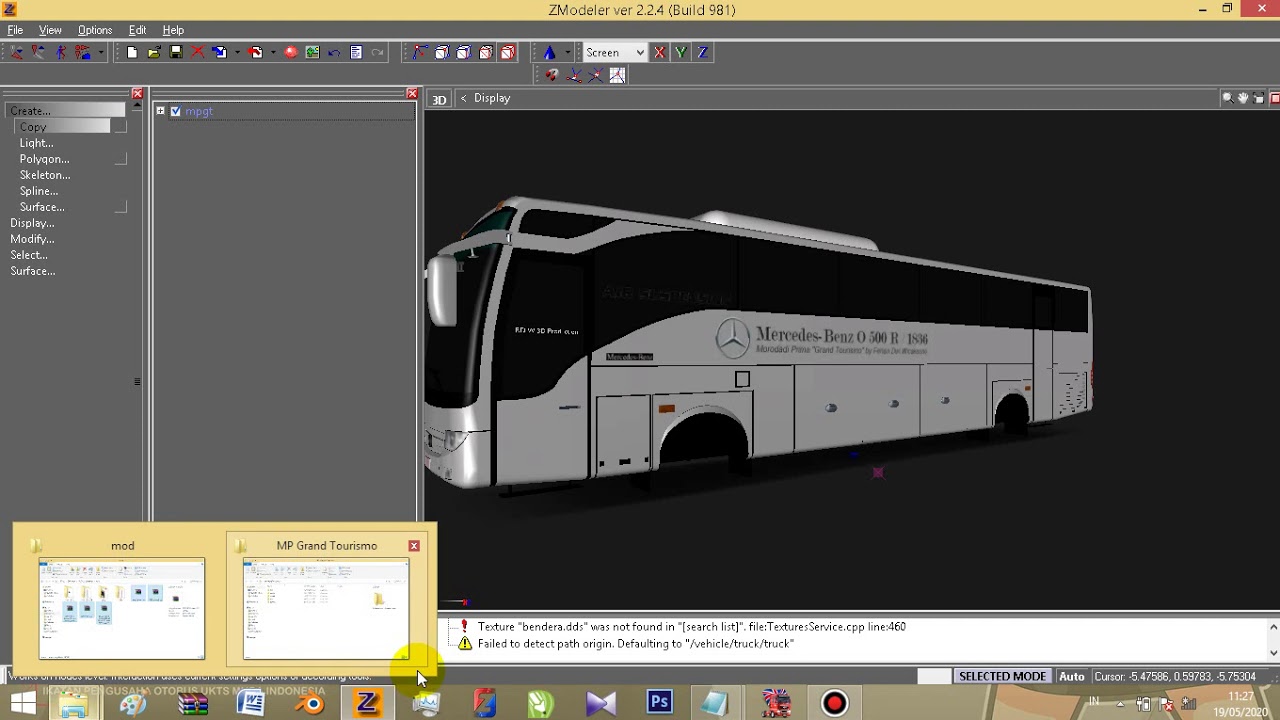
Task: Toggle checkbox beside Copy command
Action: 120,127
